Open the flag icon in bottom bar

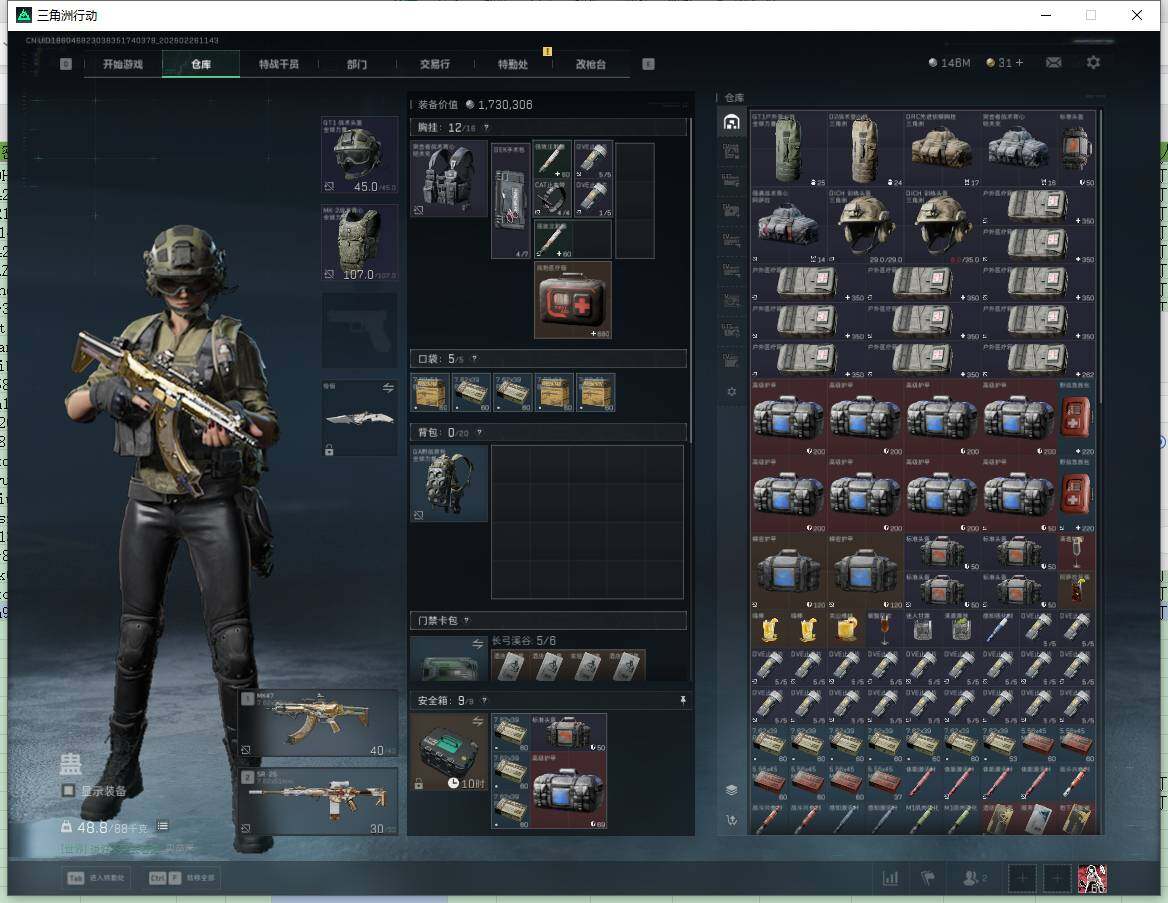point(927,878)
